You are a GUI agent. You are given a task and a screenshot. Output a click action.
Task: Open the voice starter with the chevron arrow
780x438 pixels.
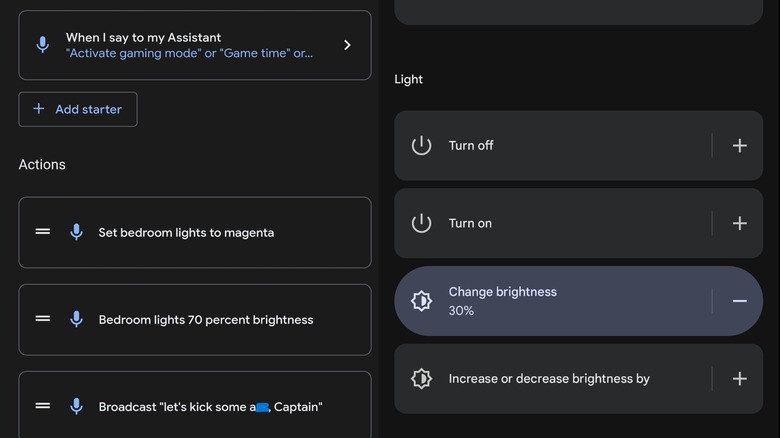coord(347,45)
